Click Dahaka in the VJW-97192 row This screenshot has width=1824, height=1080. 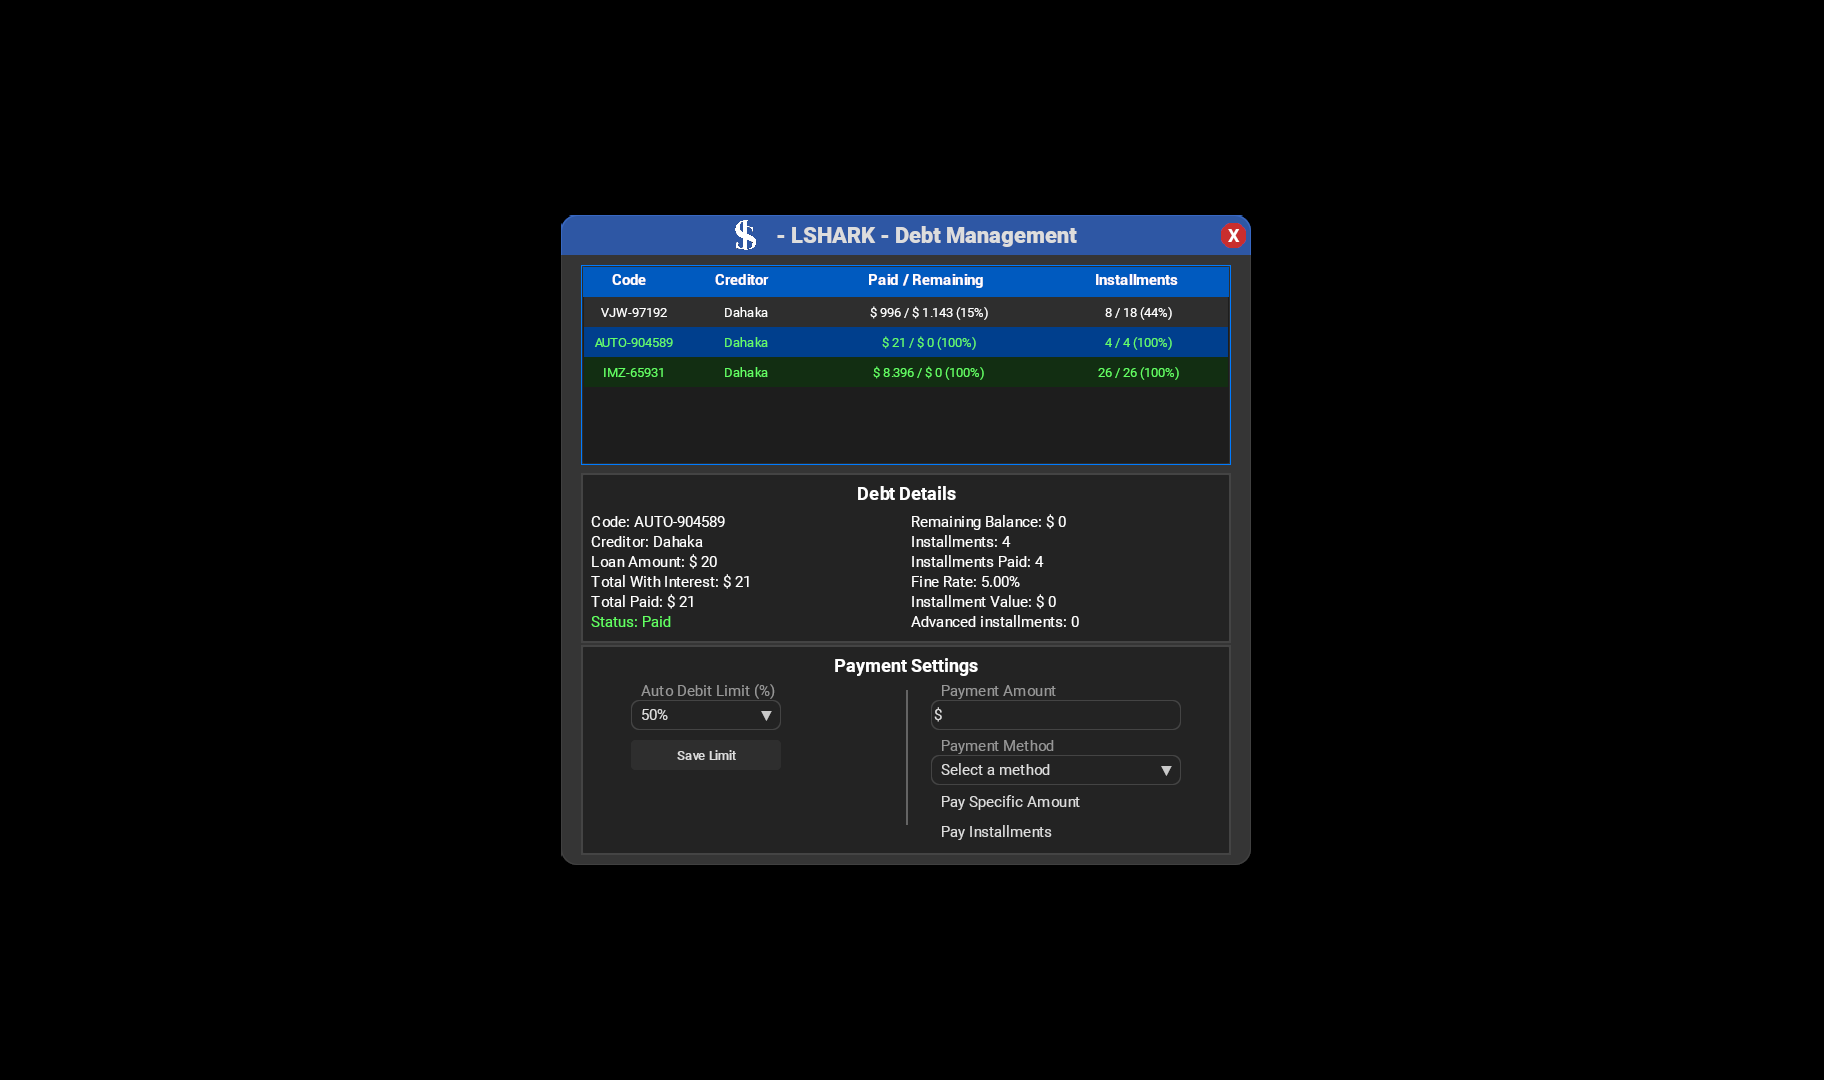pos(746,313)
